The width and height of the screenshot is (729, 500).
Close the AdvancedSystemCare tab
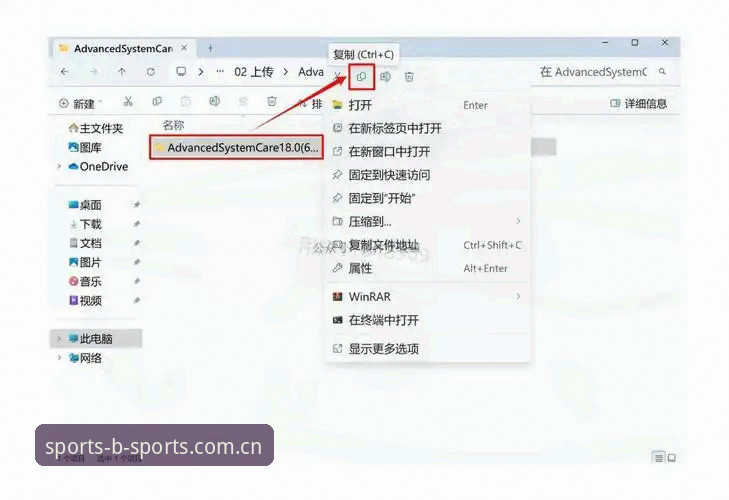point(184,48)
